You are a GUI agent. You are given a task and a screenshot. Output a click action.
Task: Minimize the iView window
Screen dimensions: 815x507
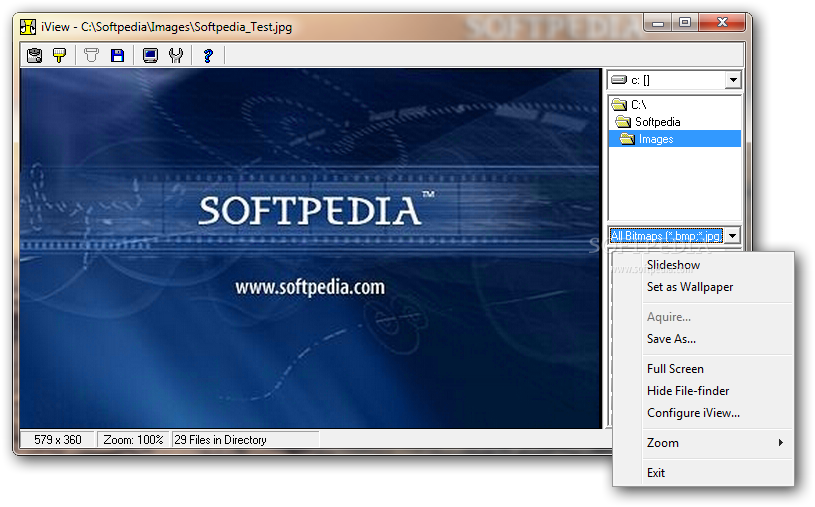658,22
